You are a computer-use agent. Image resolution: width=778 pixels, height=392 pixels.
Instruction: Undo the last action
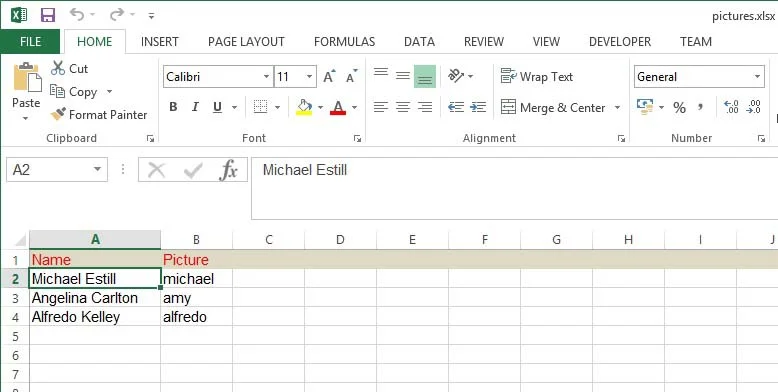point(76,14)
